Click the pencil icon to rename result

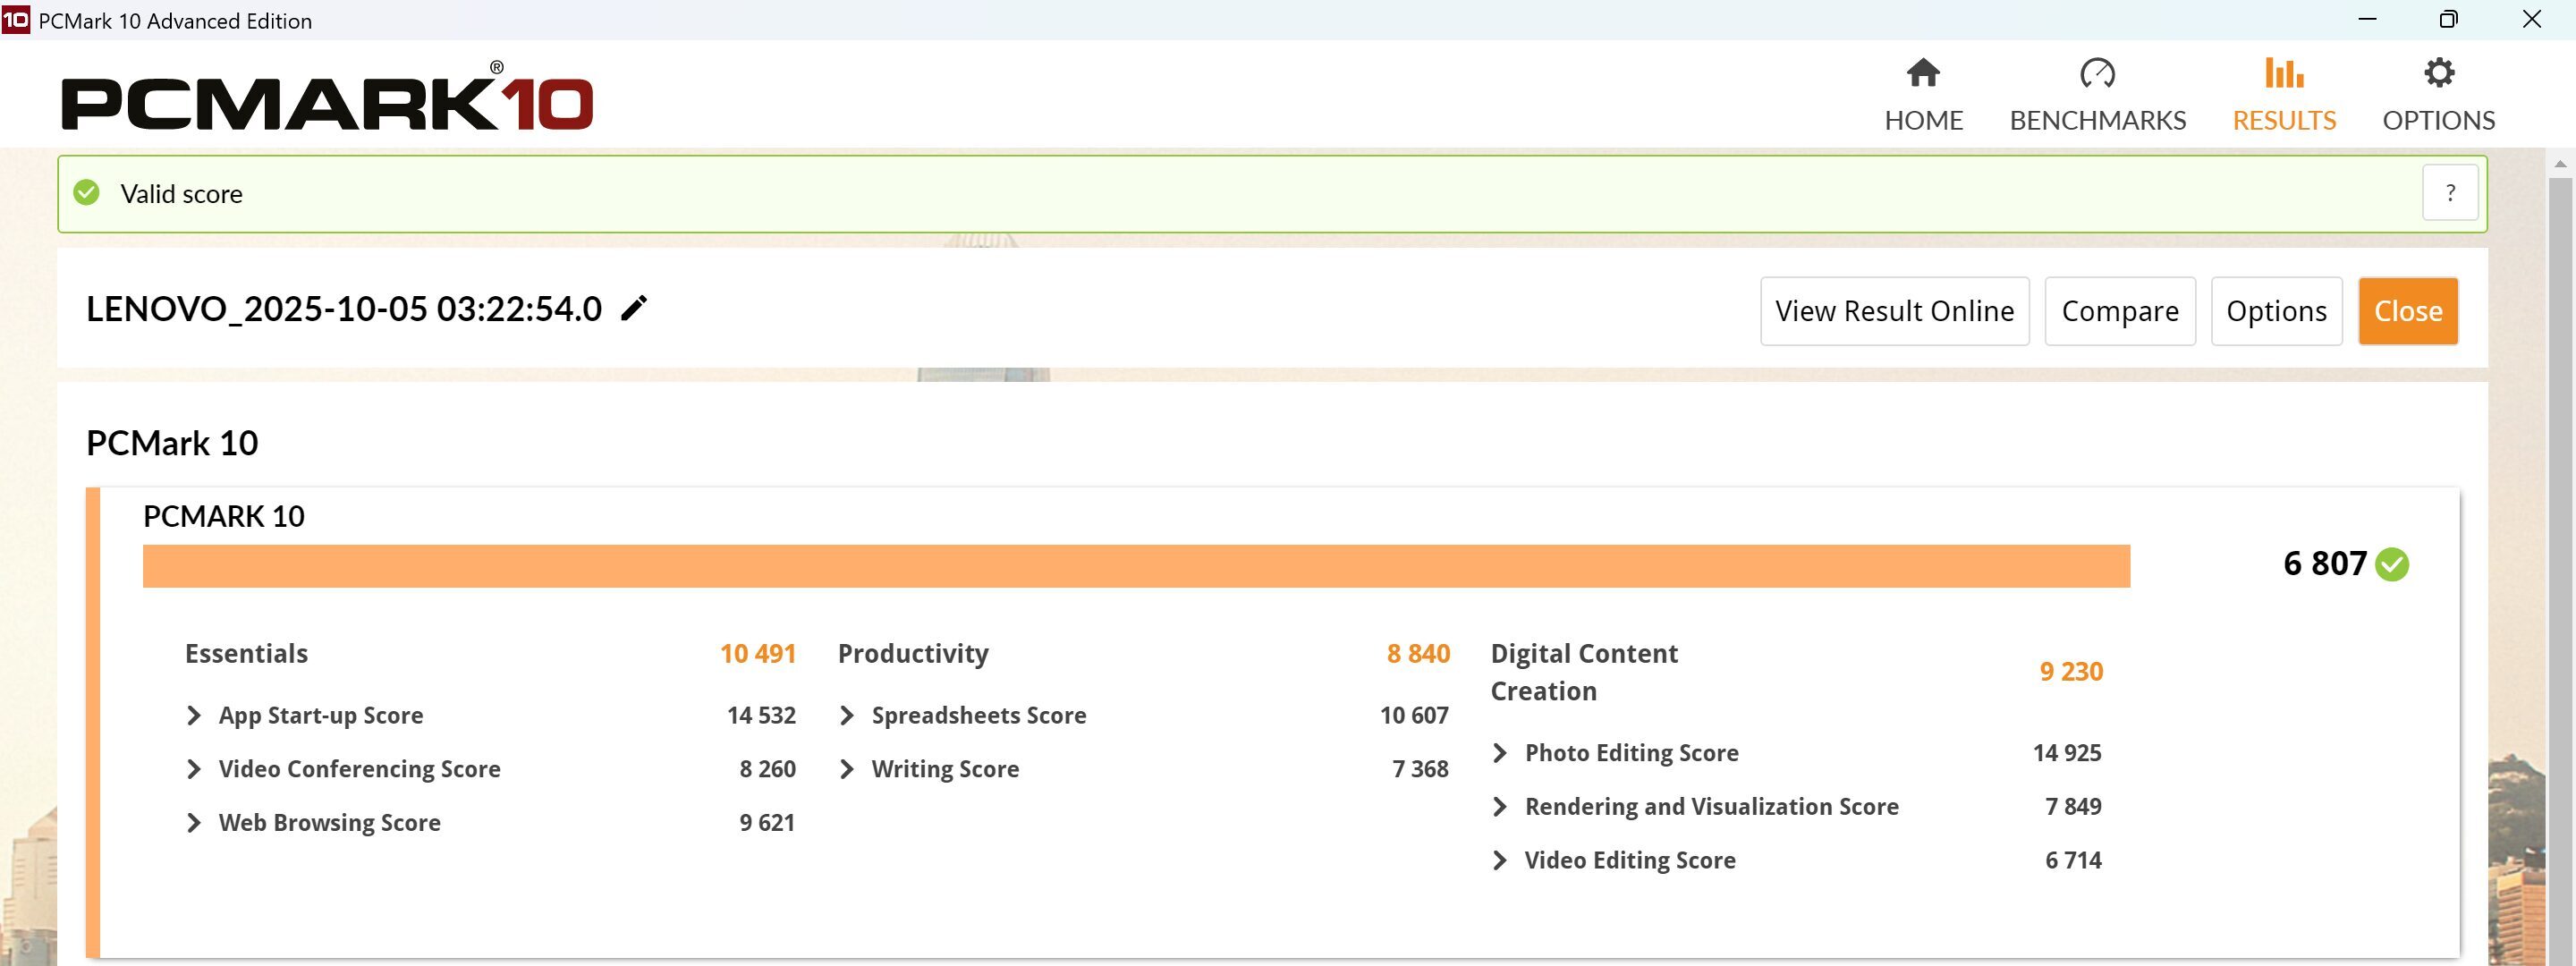click(x=634, y=308)
